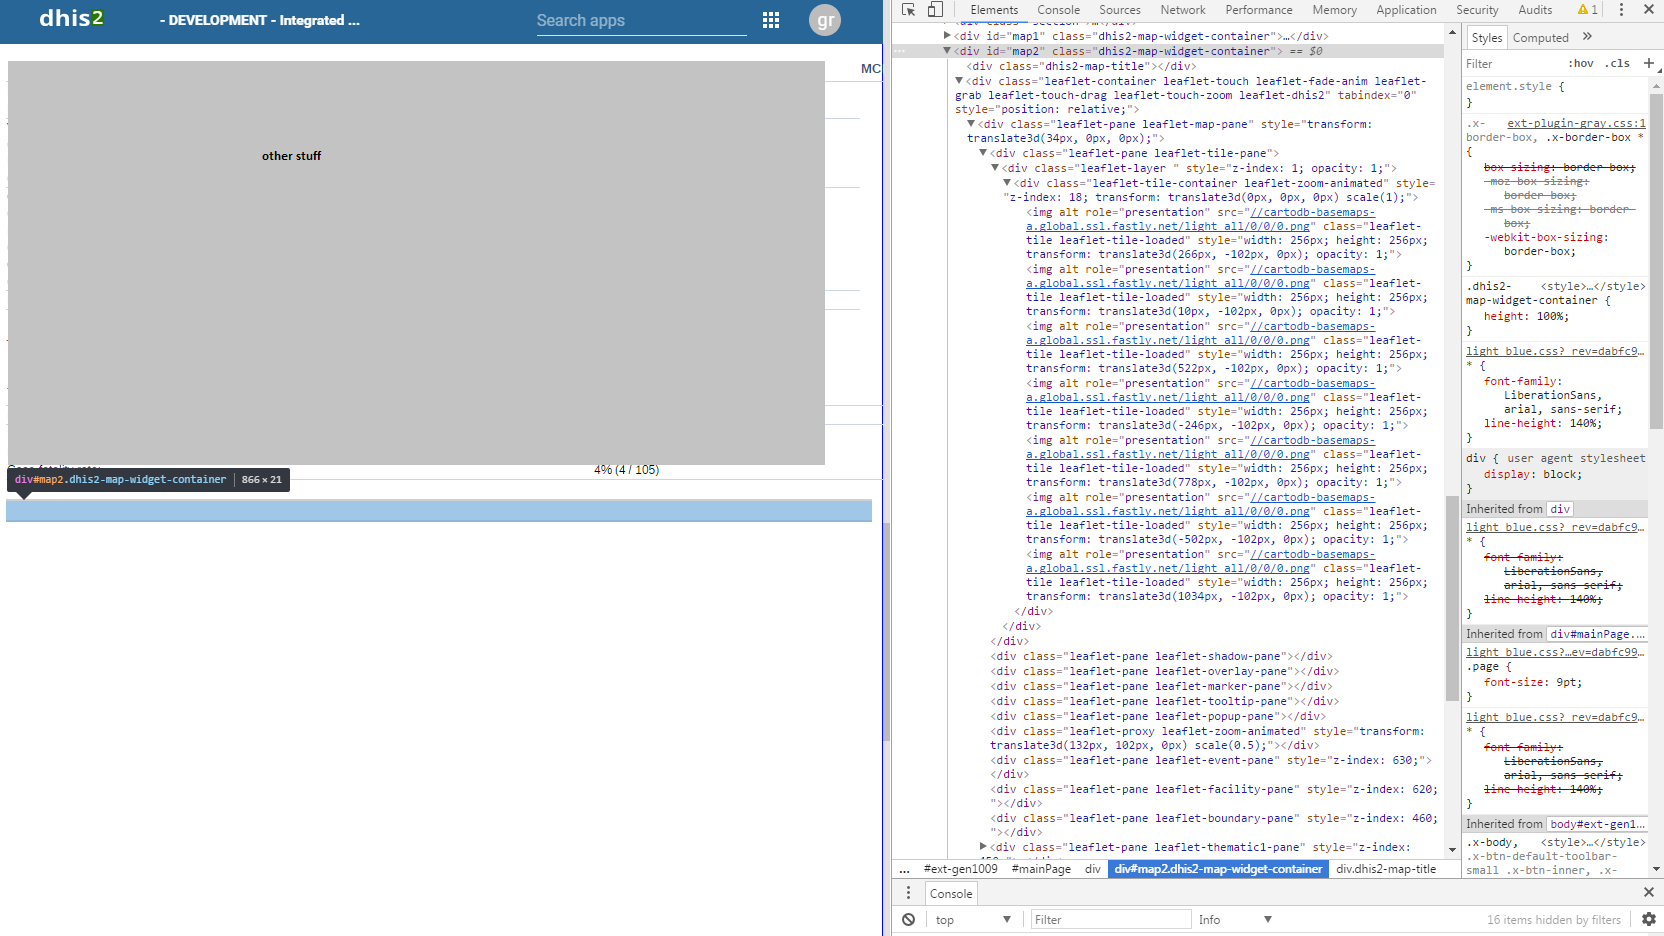Toggle the device toolbar icon
Image resolution: width=1664 pixels, height=936 pixels.
coord(935,10)
